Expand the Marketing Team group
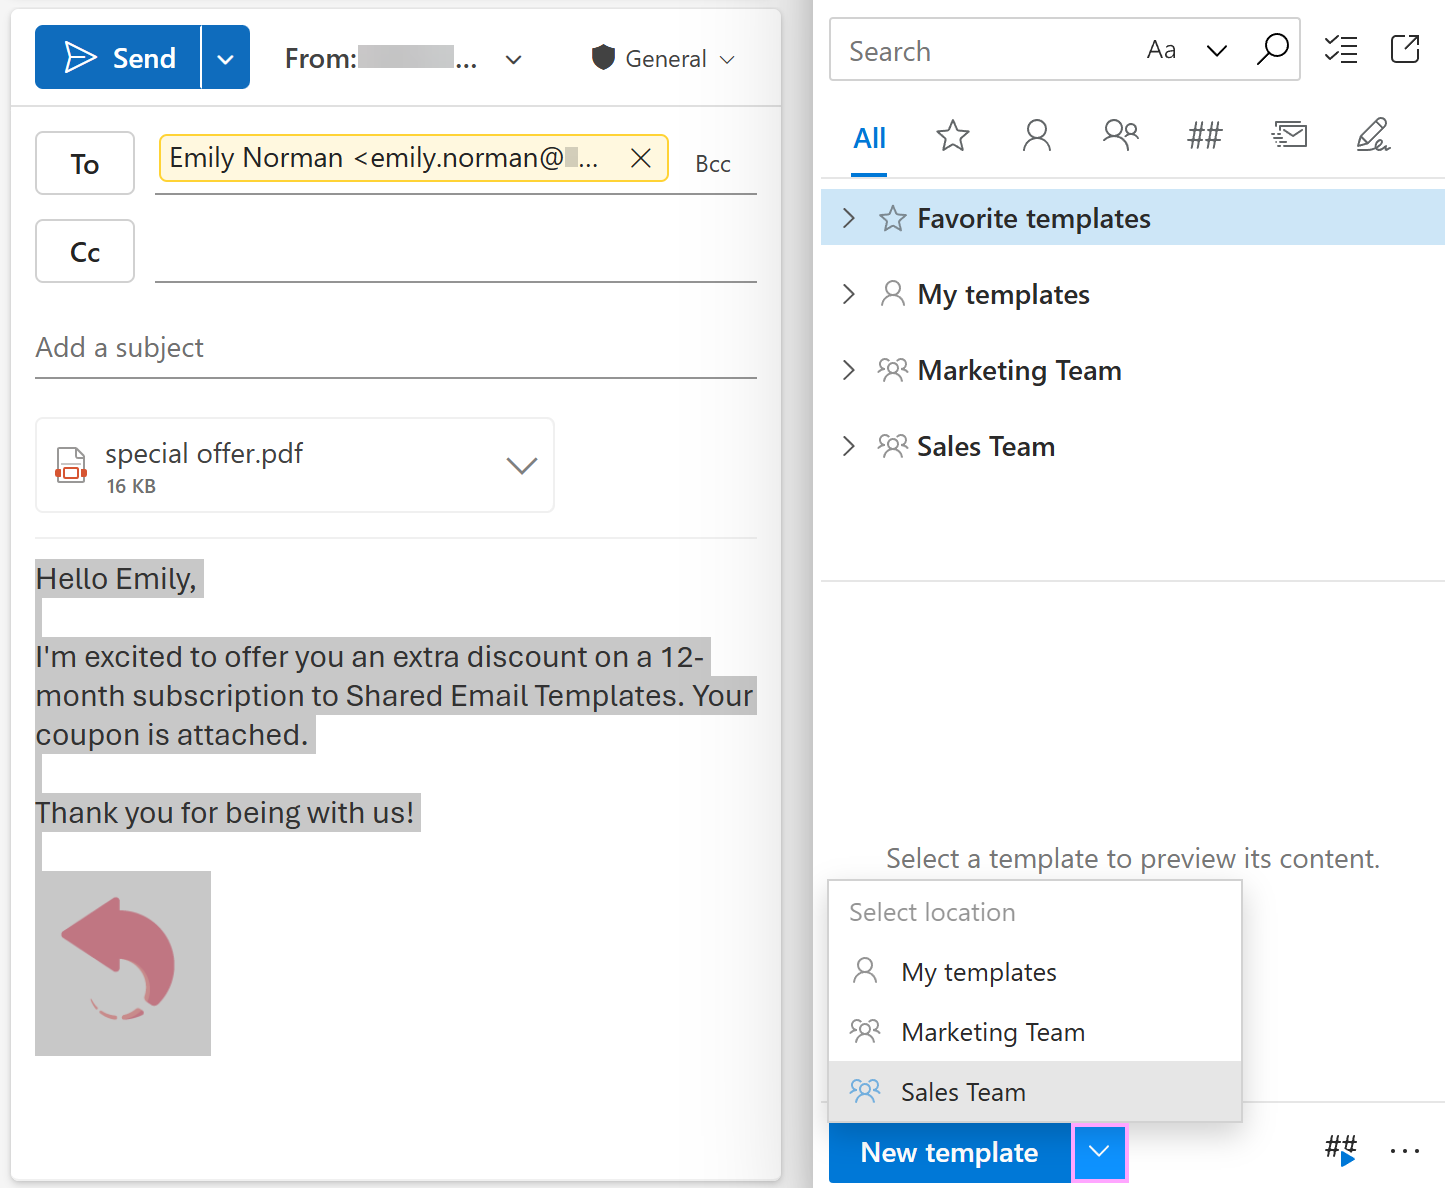1450x1188 pixels. (849, 370)
